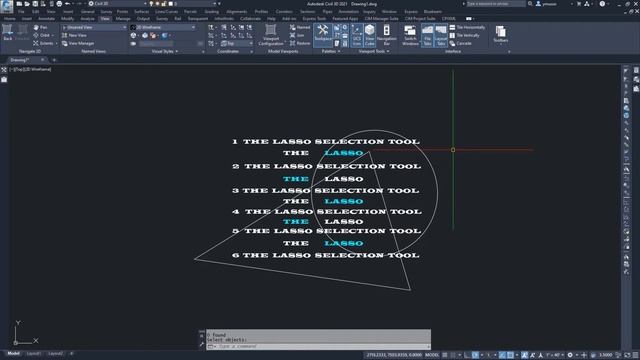Expand the Palettes panel

tap(331, 51)
